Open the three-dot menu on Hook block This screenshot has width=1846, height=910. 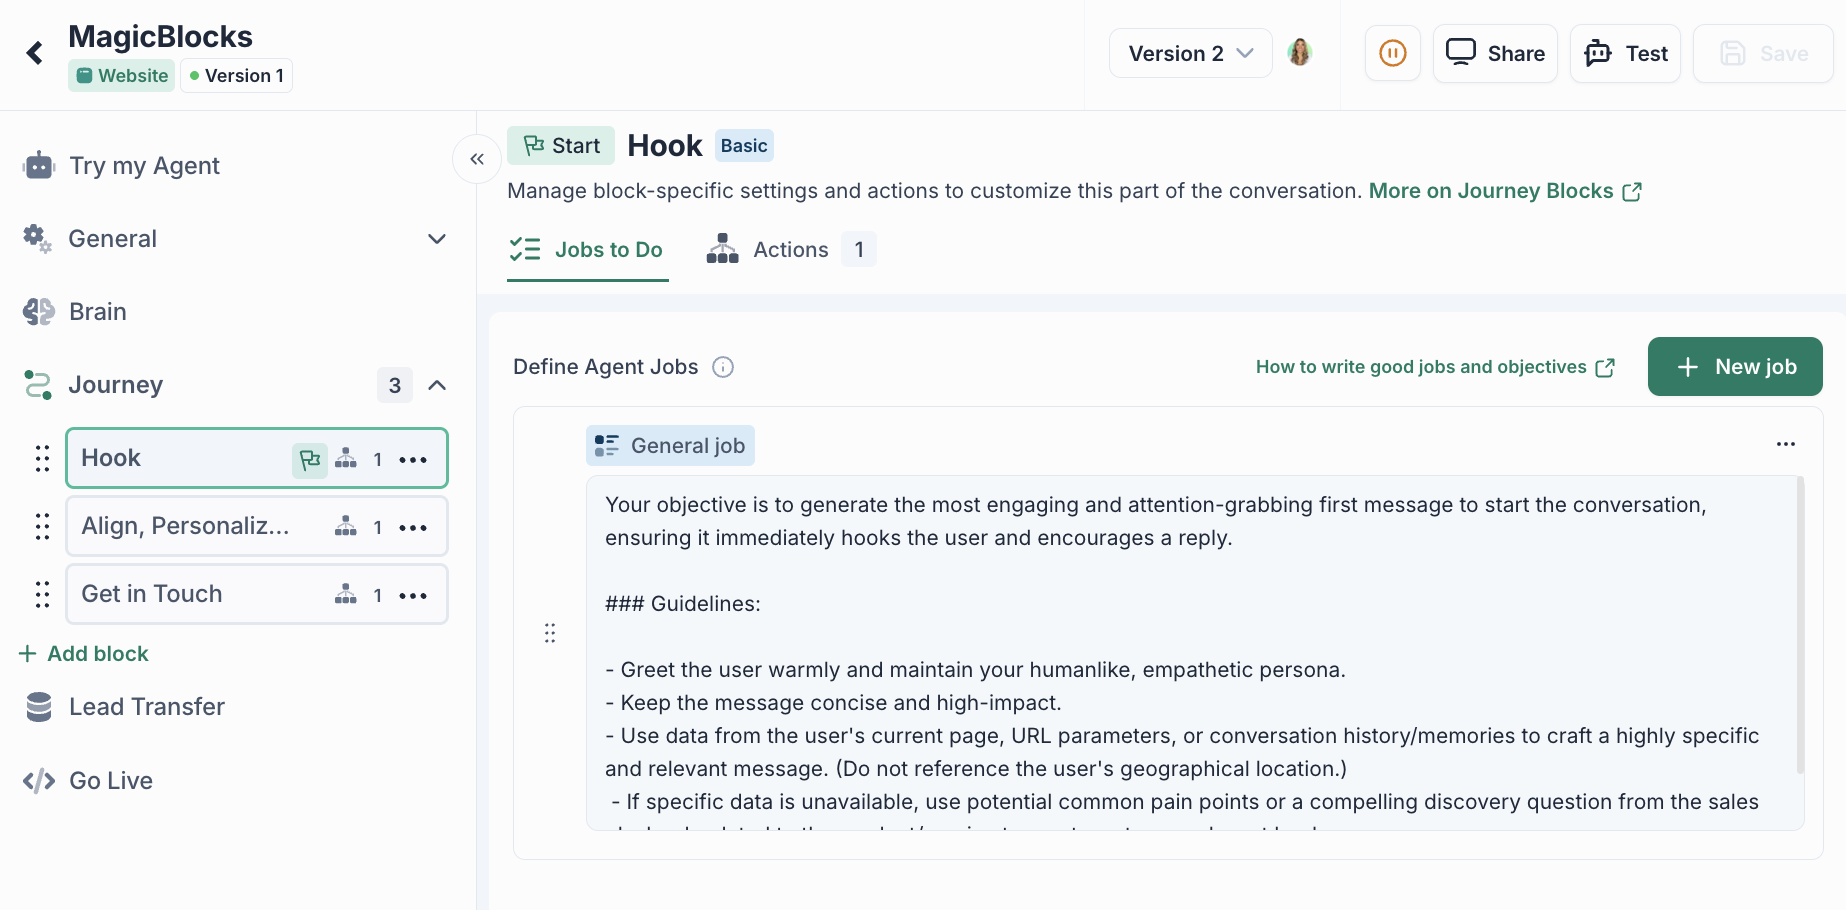(x=413, y=459)
